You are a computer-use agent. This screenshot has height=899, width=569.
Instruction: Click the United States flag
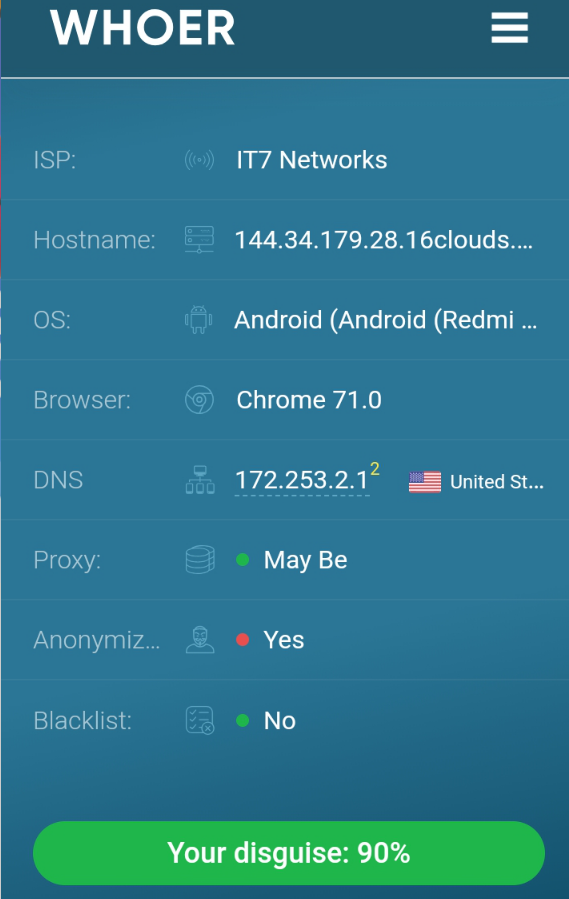point(425,482)
